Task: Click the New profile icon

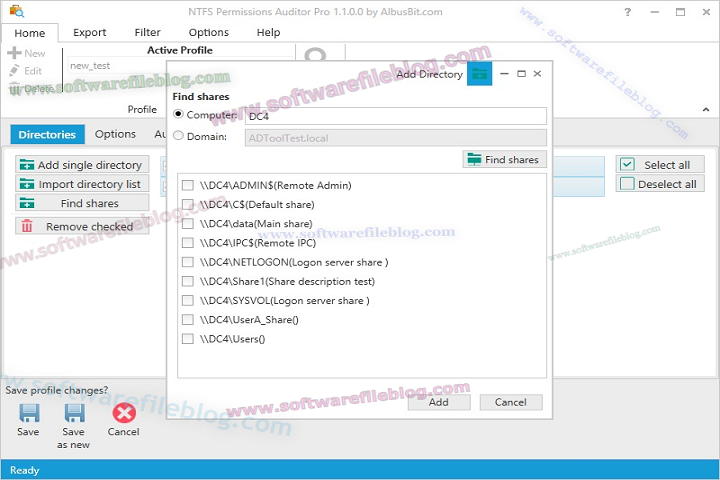Action: pyautogui.click(x=14, y=53)
